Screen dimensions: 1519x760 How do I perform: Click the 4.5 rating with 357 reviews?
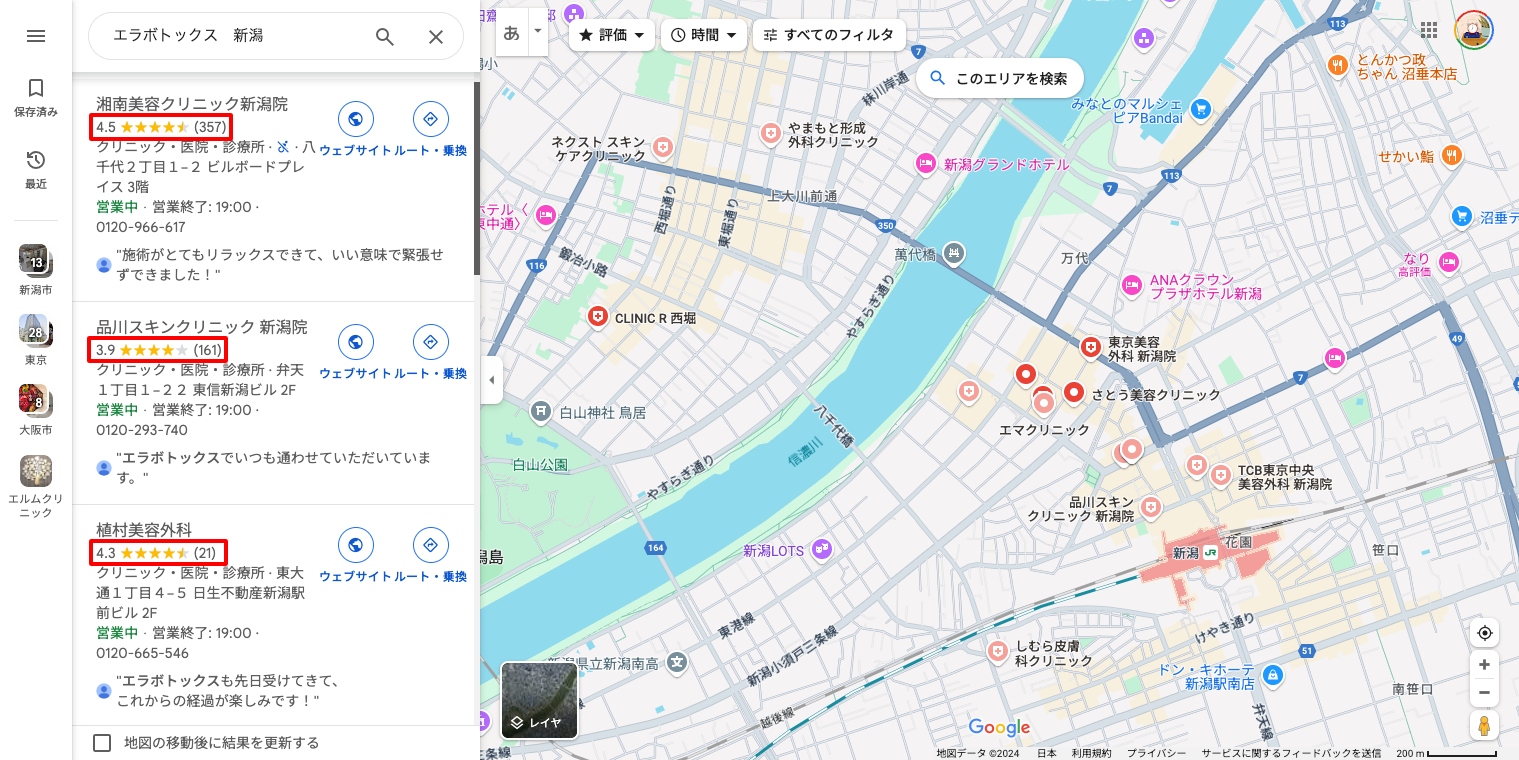pyautogui.click(x=161, y=127)
